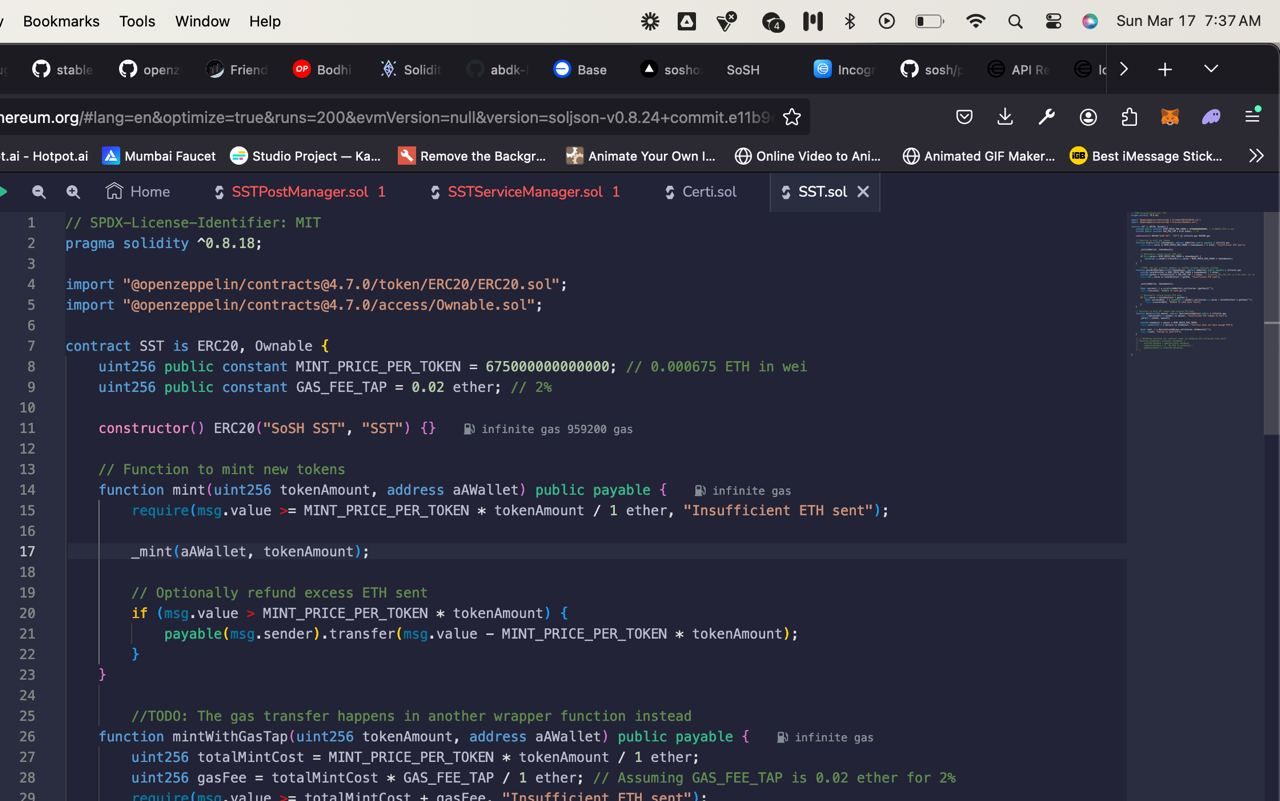The height and width of the screenshot is (801, 1280).
Task: Click the battery status icon
Action: click(929, 21)
